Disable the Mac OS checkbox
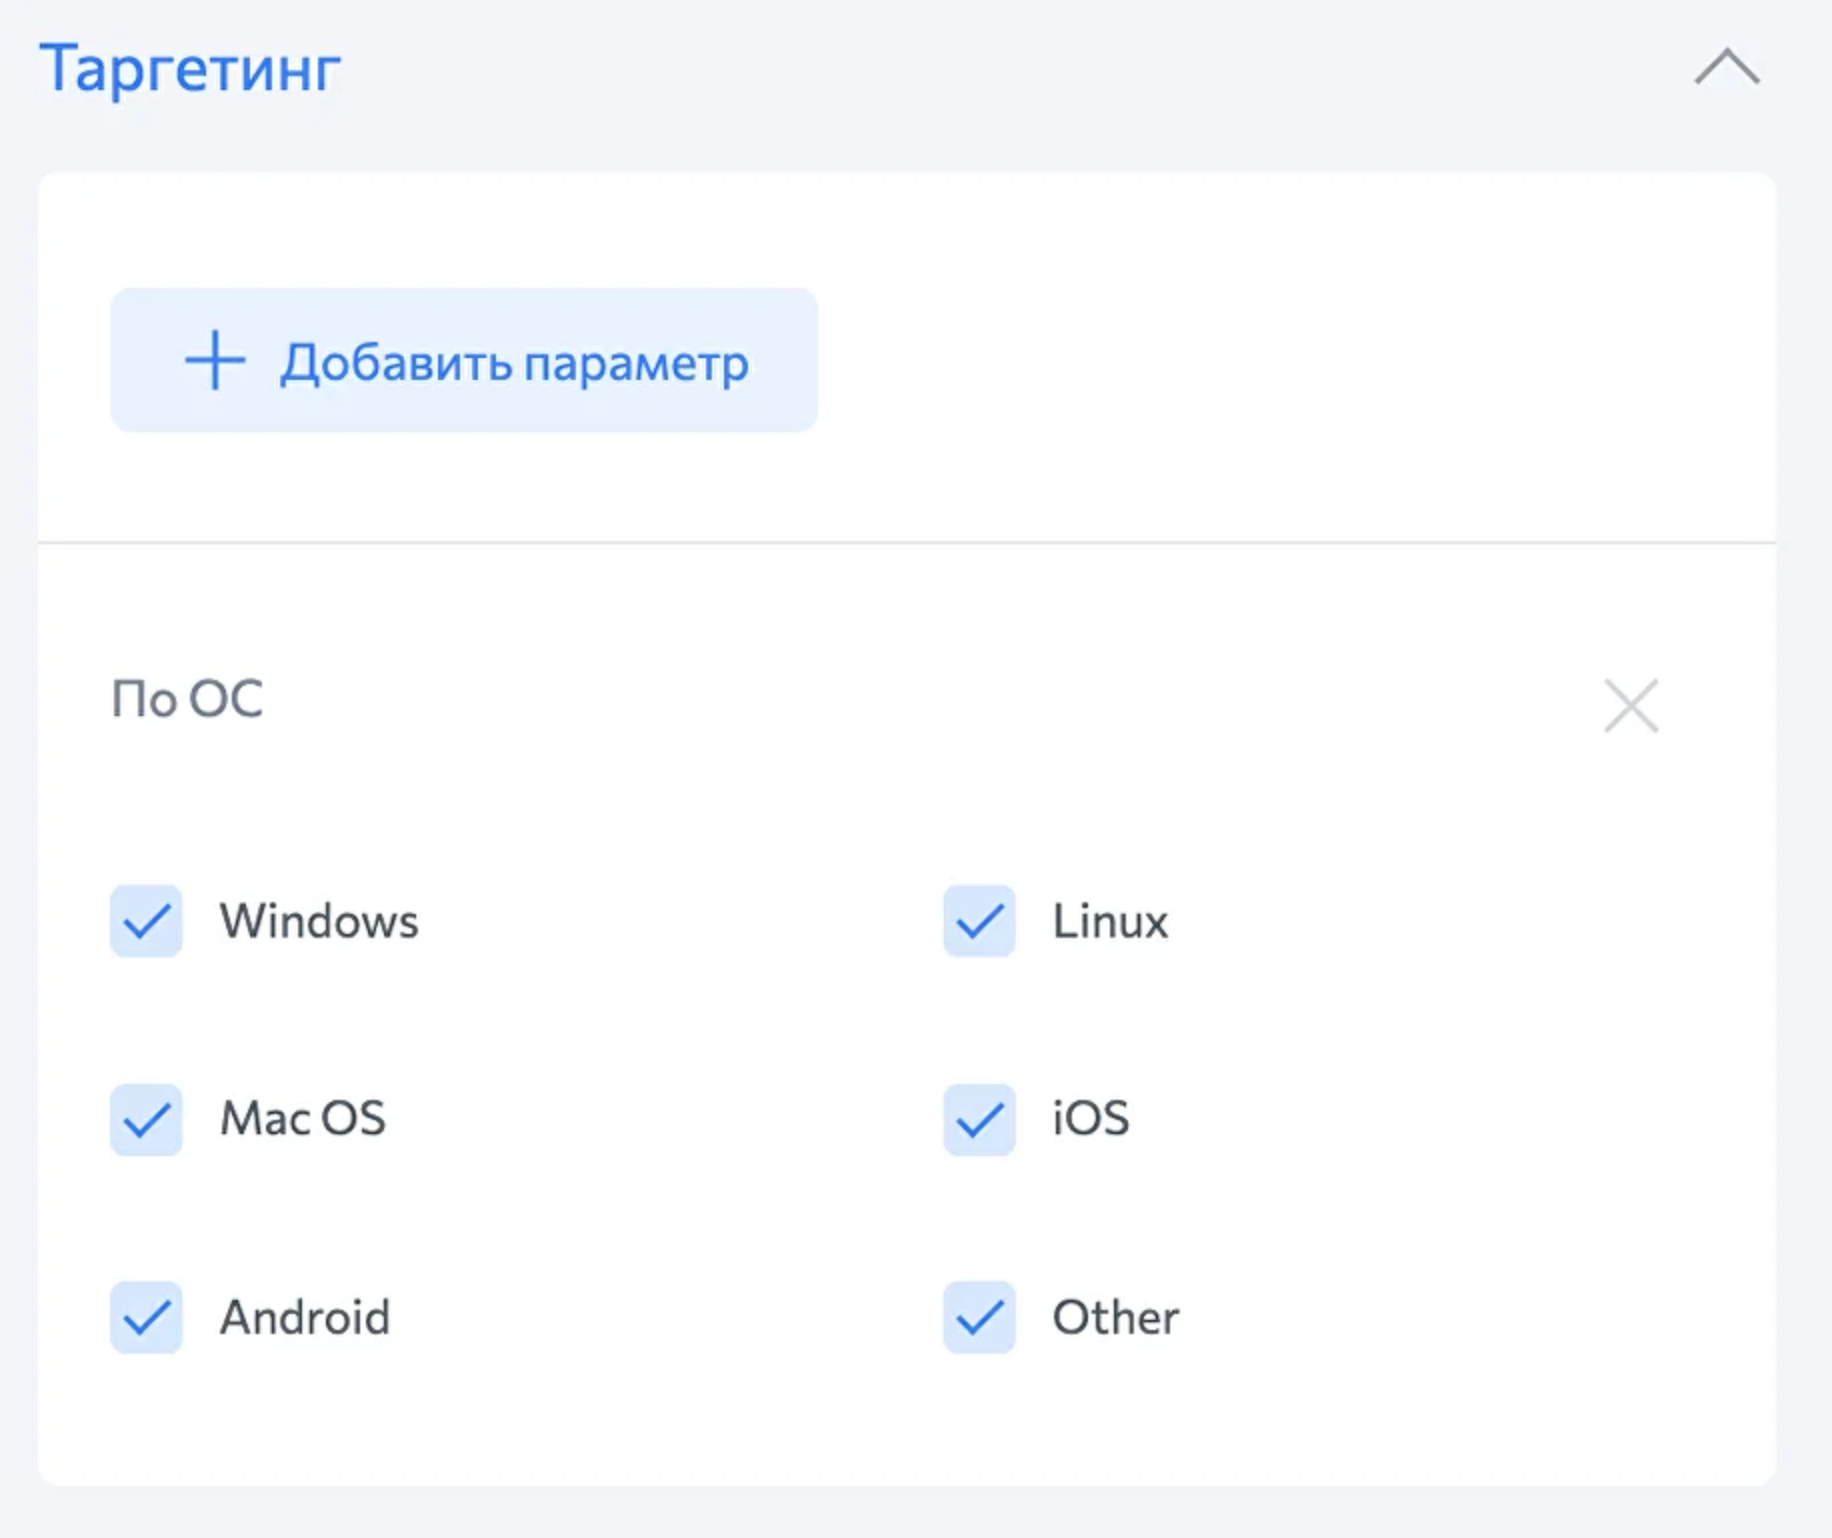1832x1538 pixels. 146,1119
